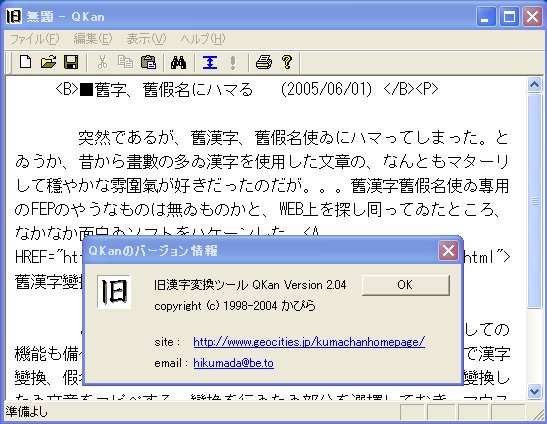The width and height of the screenshot is (547, 424).
Task: Close the QKan version info dialog
Action: click(448, 250)
